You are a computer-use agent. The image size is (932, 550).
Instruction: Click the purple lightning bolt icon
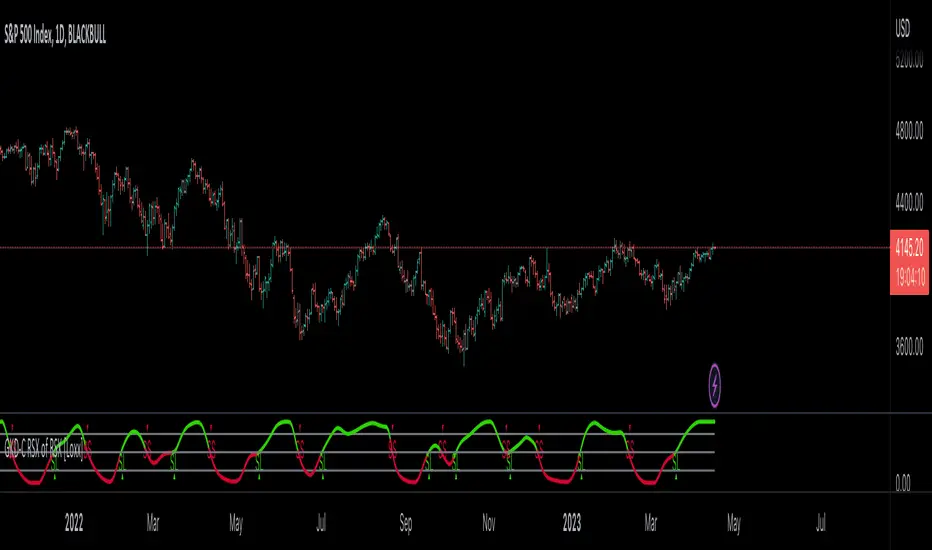tap(714, 386)
